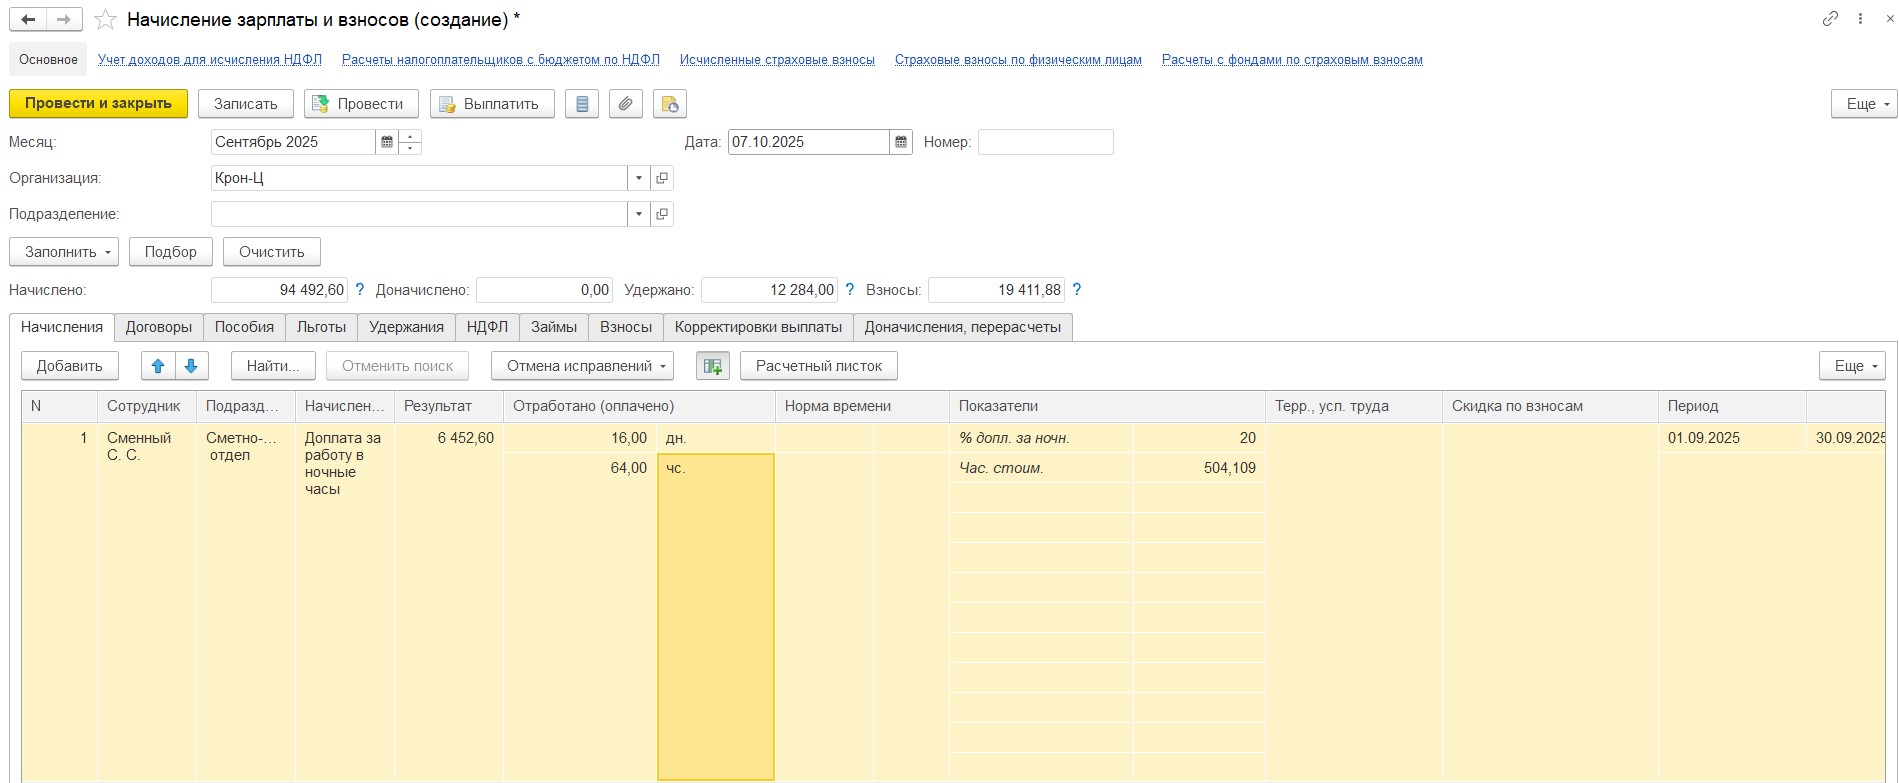Open Отмена исправлений dropdown menu
This screenshot has height=783, width=1899.
[x=582, y=366]
